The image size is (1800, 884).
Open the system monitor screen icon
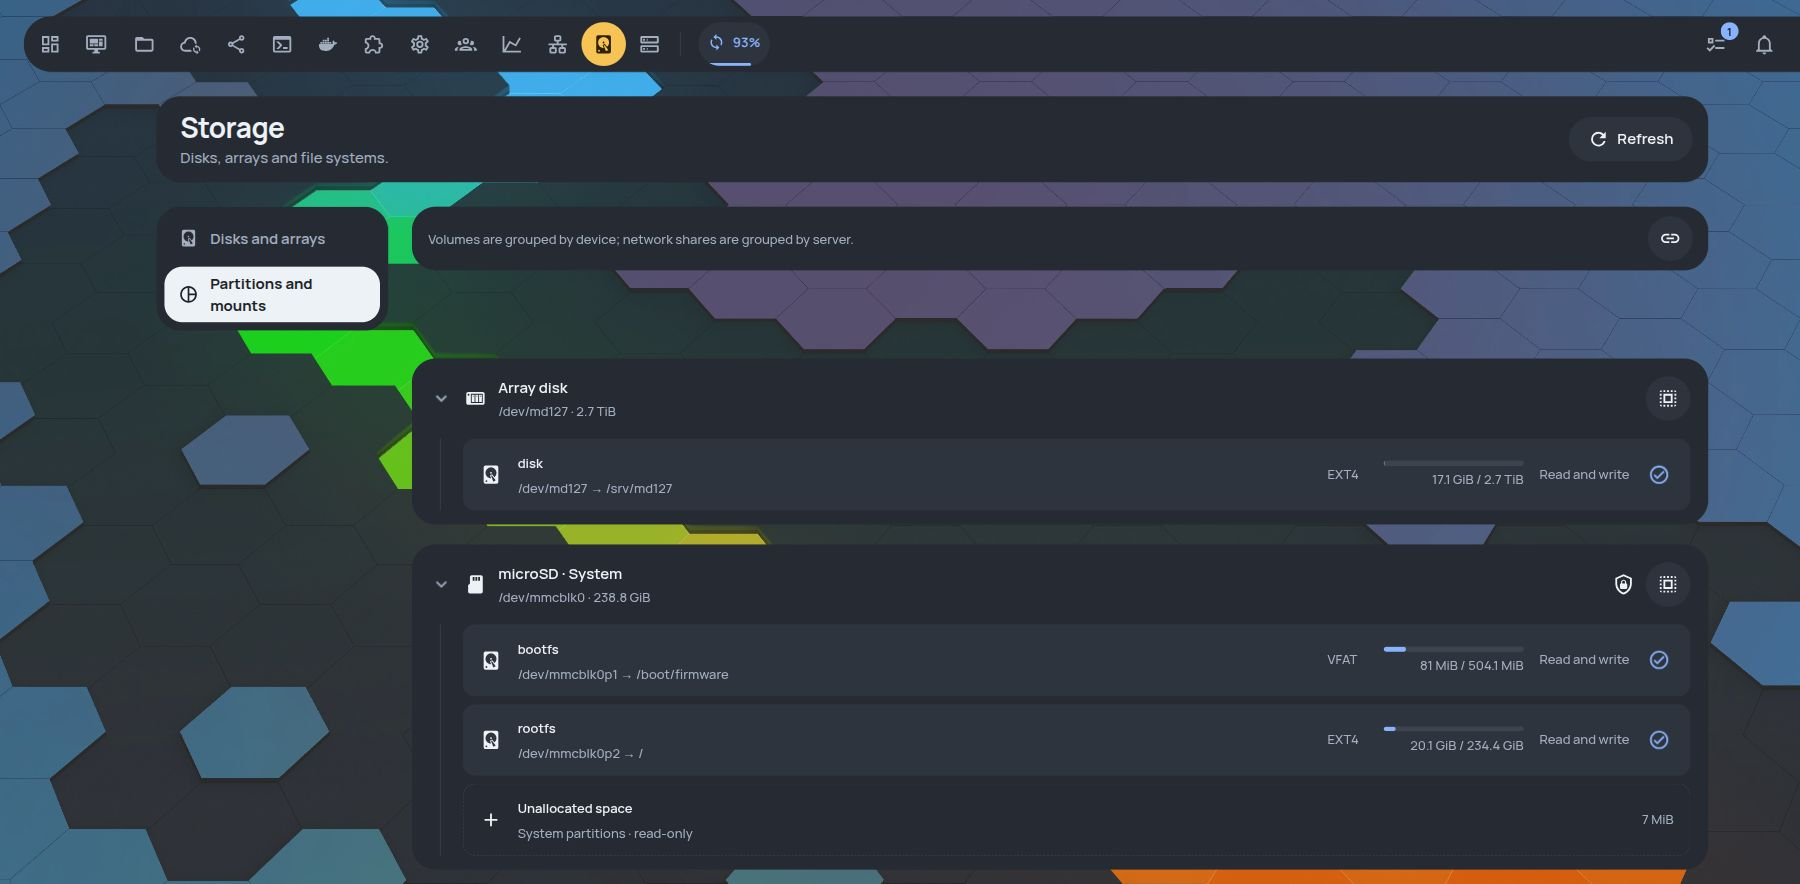[96, 44]
